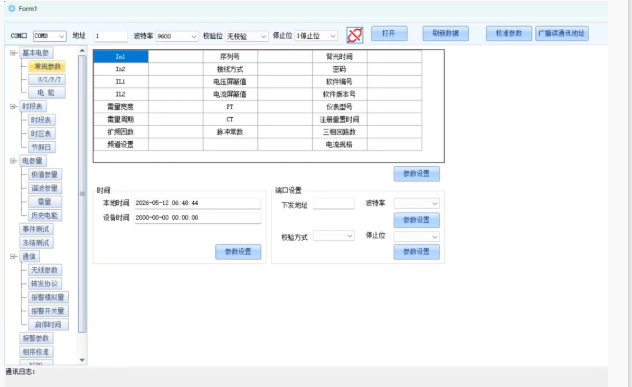Viewport: 632px width, 387px height.
Task: Click the 下发地址 input field
Action: 334,204
